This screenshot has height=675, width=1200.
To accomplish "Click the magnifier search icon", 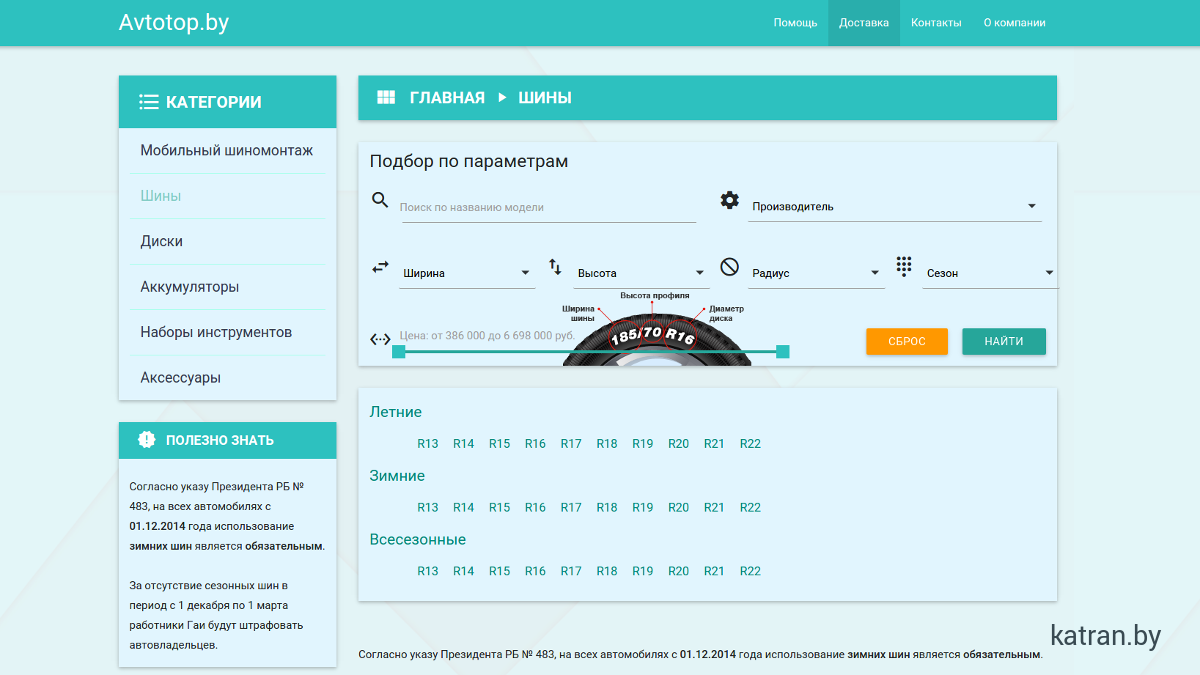I will 380,200.
